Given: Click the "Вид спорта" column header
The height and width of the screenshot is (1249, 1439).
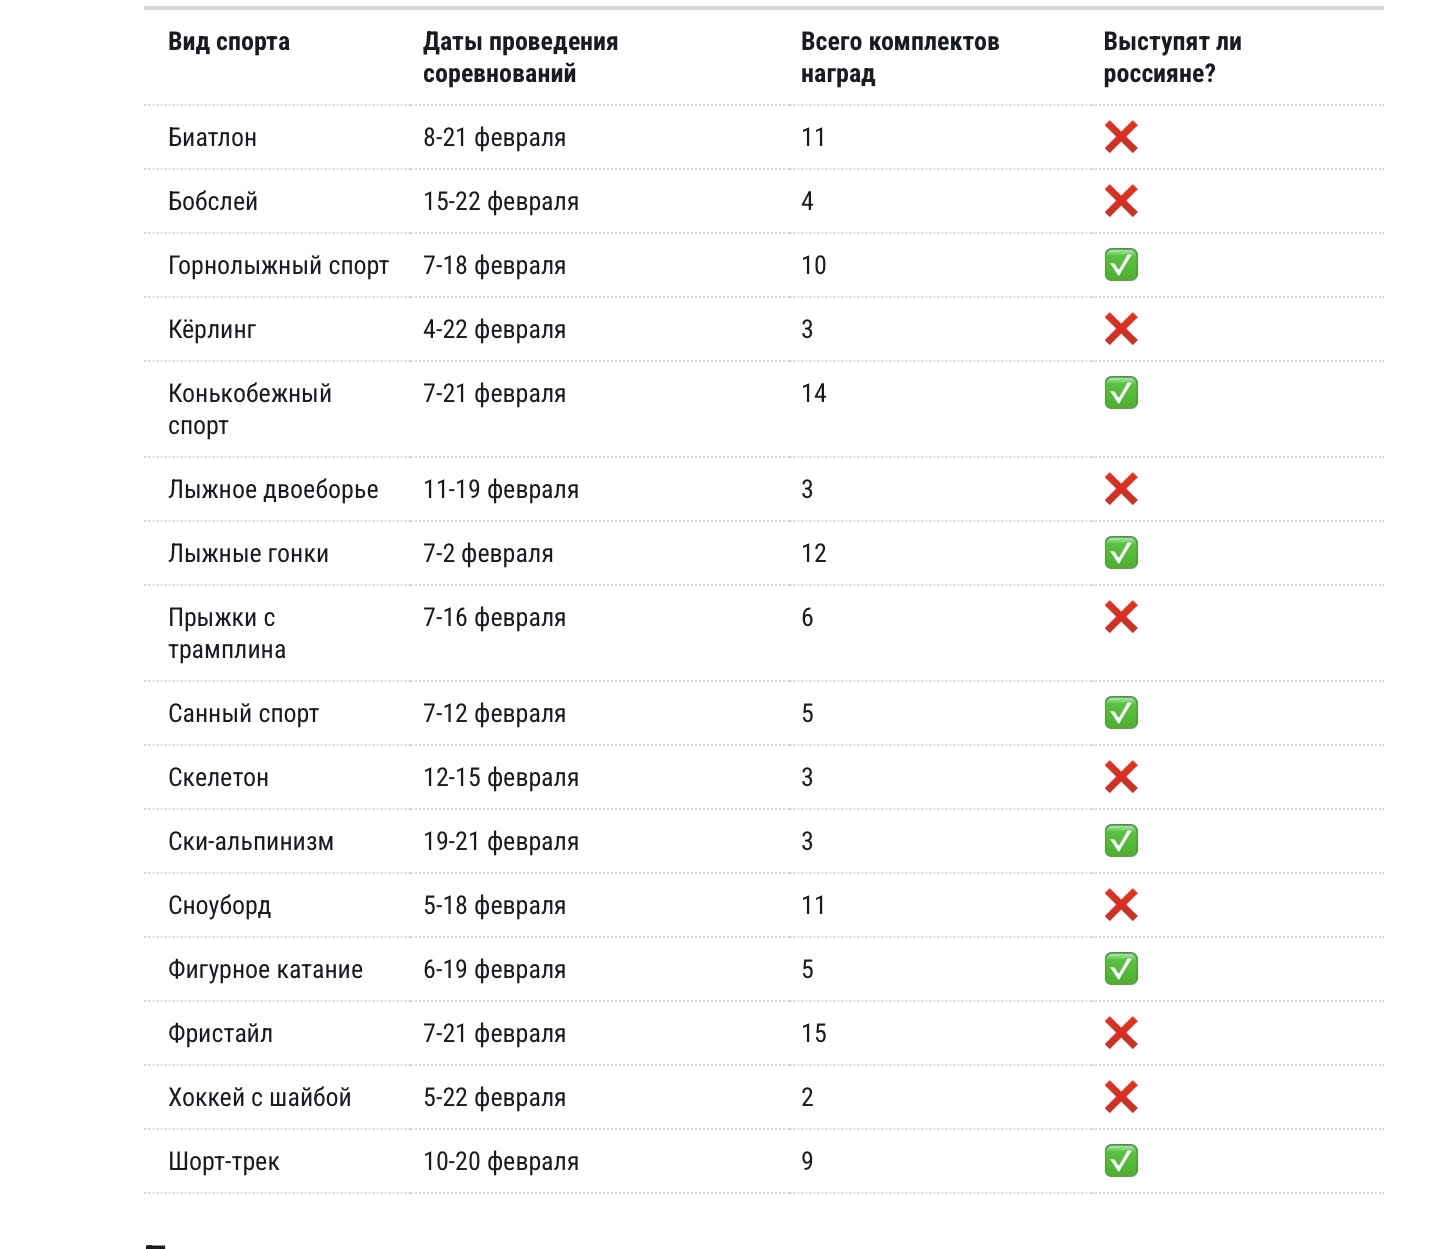Looking at the screenshot, I should [229, 42].
